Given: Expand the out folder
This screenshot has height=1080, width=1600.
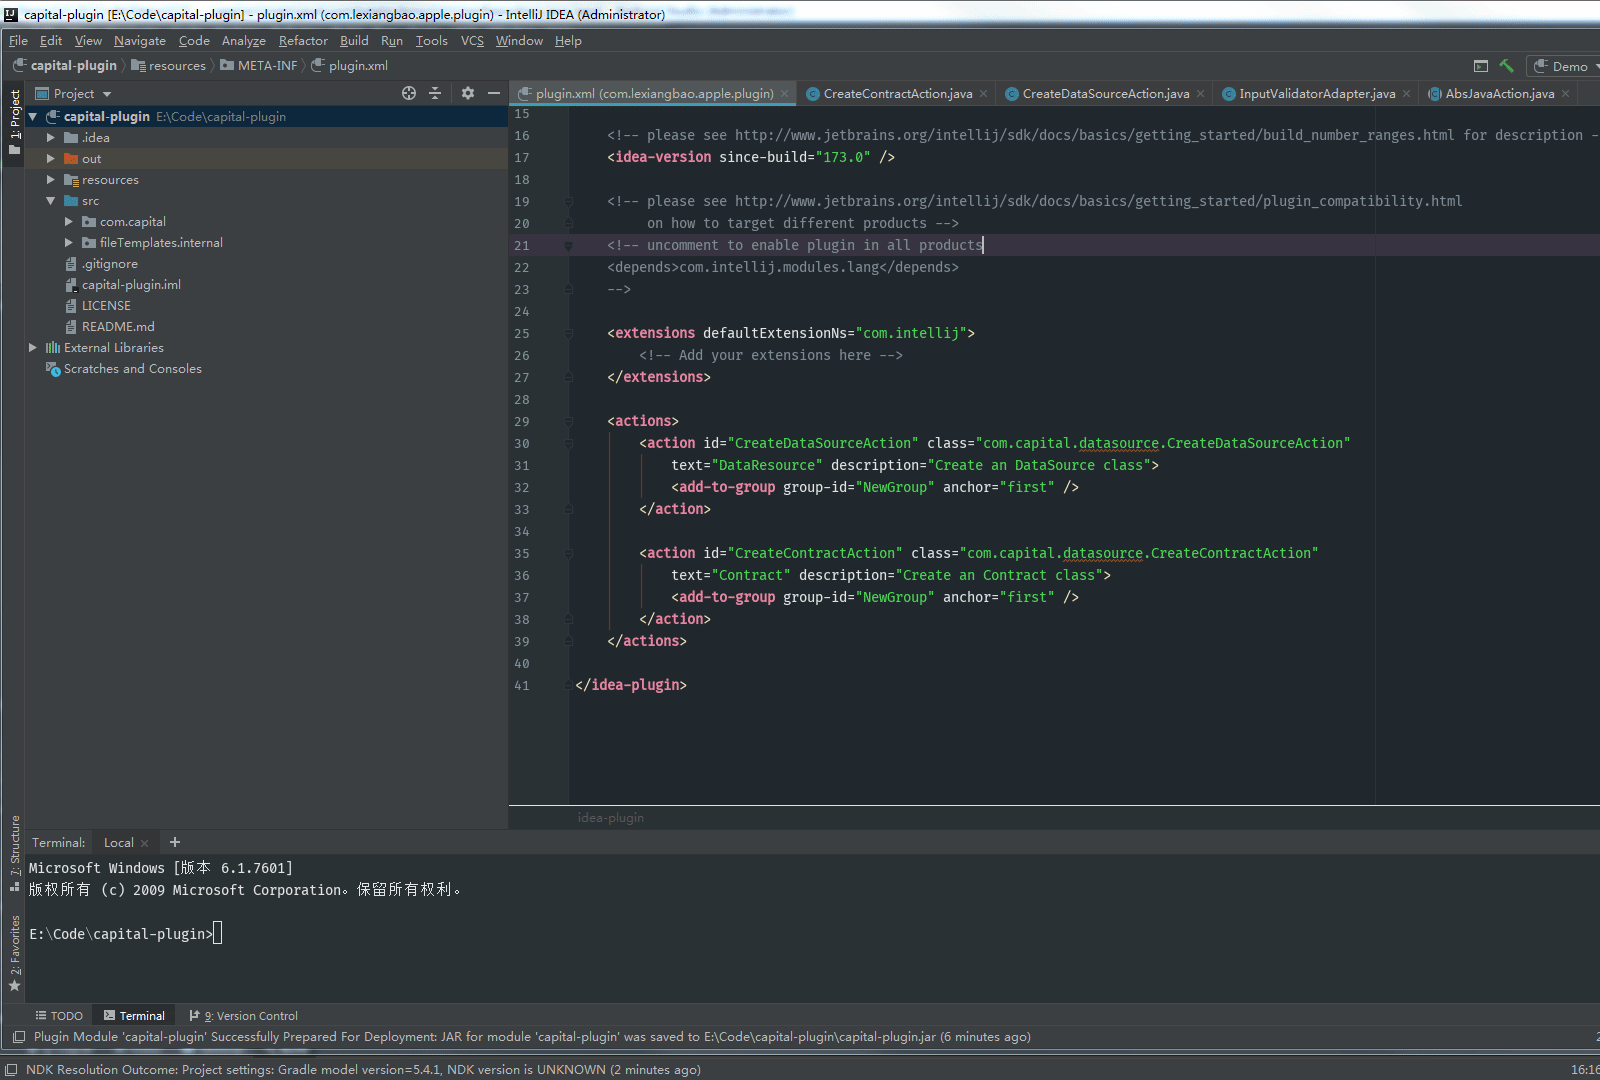Looking at the screenshot, I should coord(51,159).
